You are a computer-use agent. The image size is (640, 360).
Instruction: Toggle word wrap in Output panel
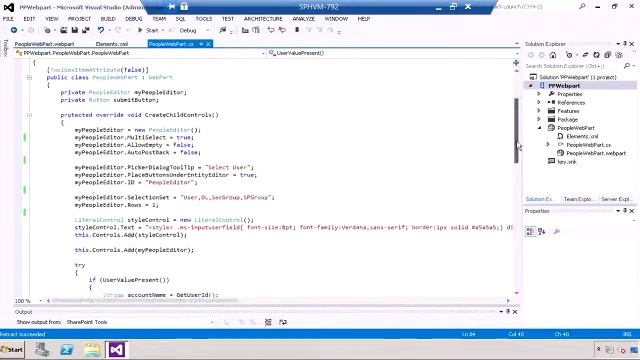coord(283,322)
